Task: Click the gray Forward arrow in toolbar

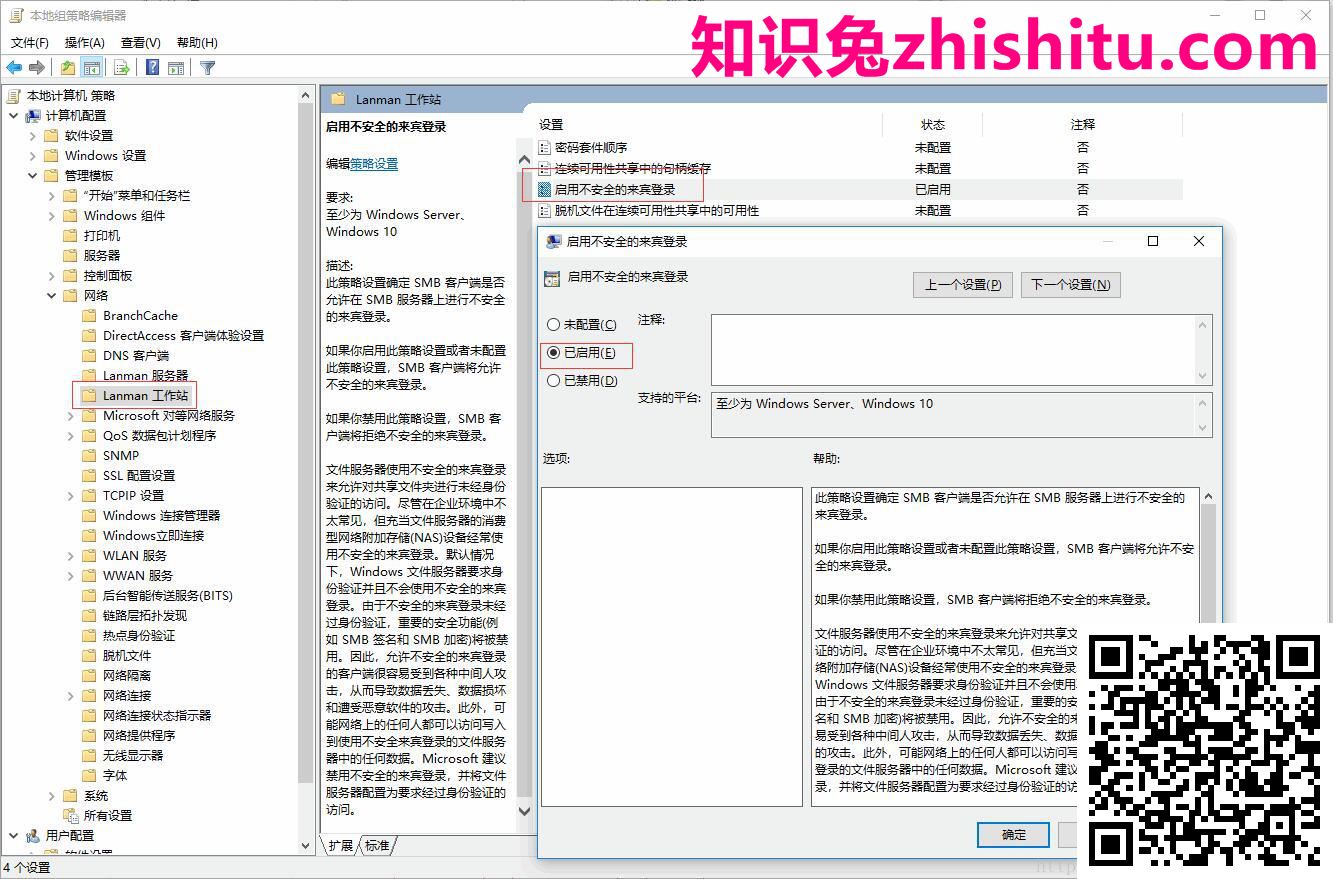Action: 37,68
